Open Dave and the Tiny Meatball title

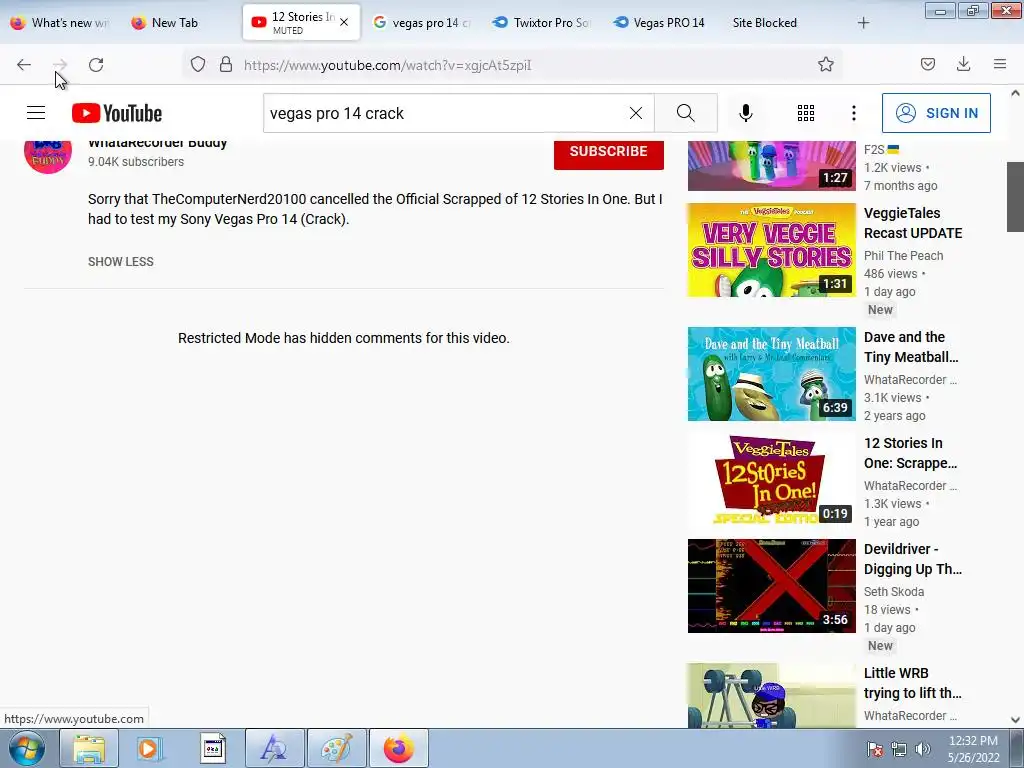(911, 347)
